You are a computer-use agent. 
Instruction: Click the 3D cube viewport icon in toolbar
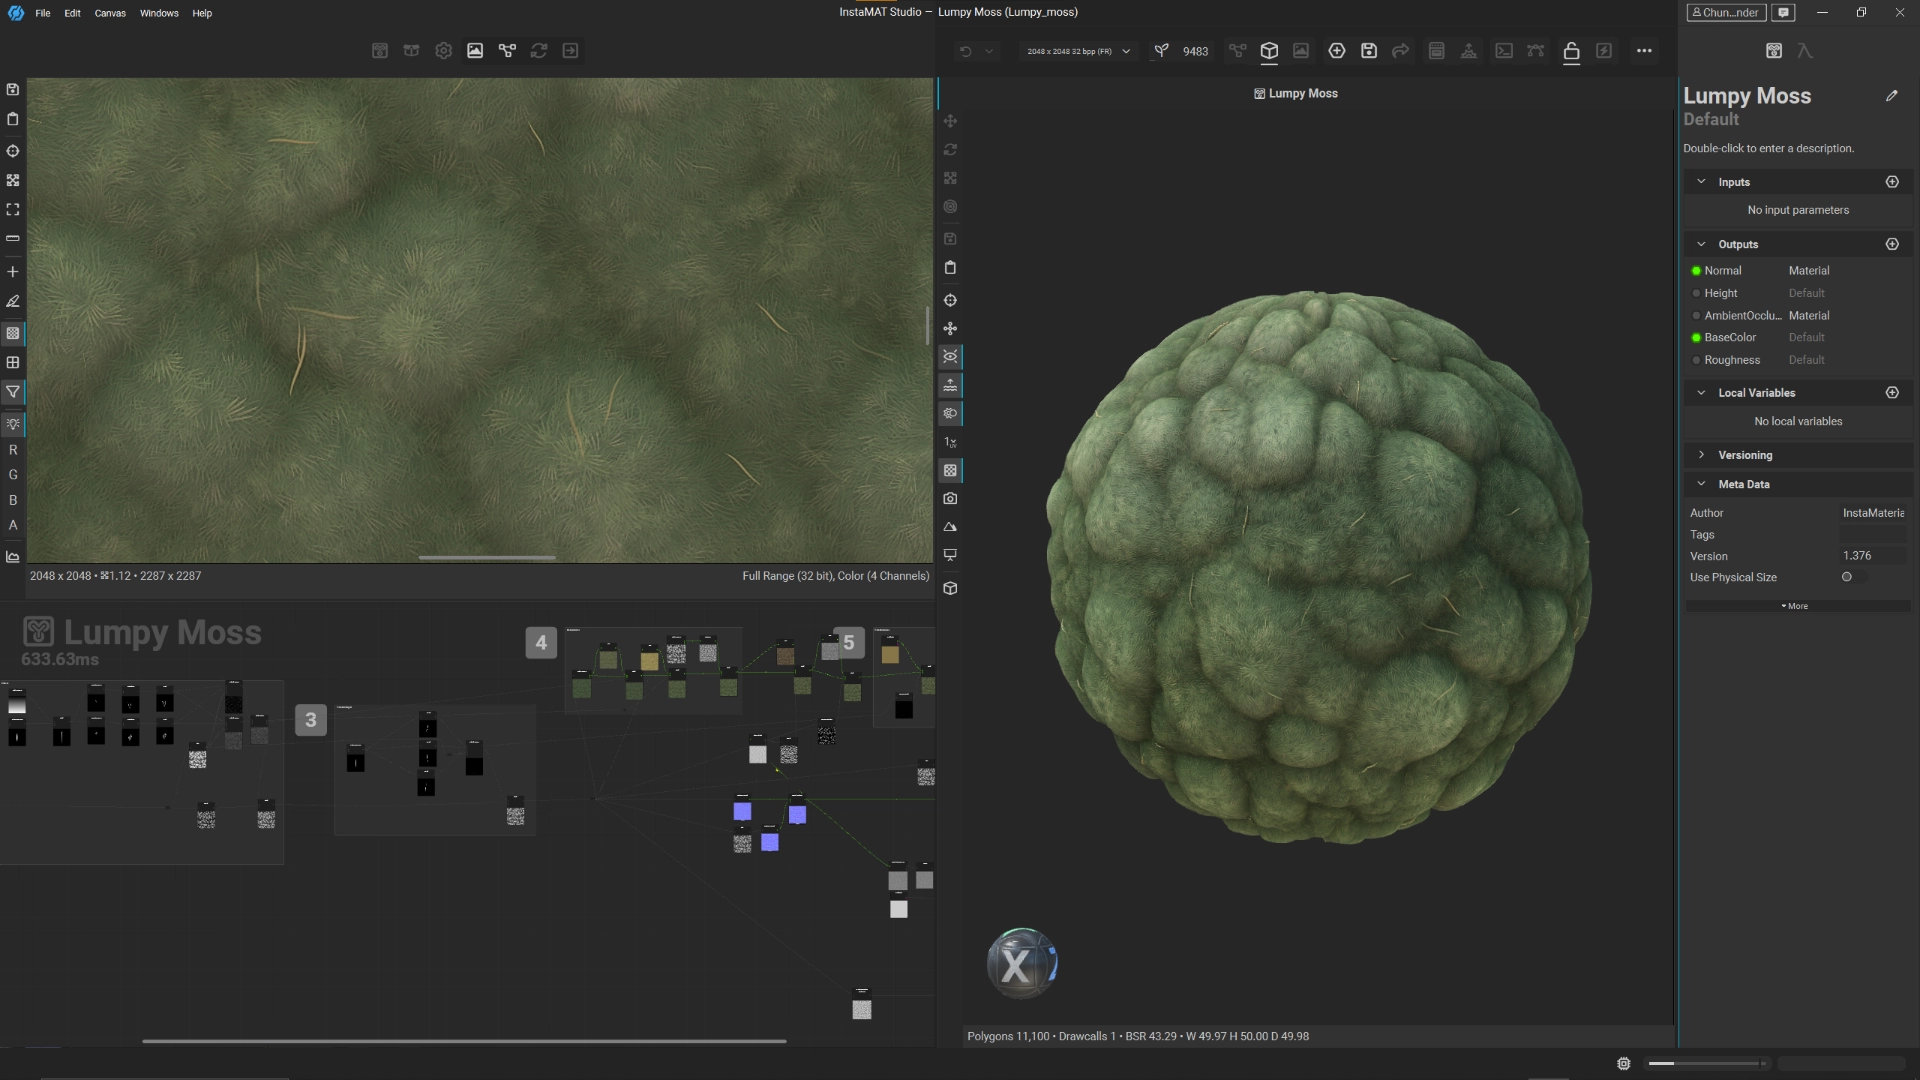coord(1269,51)
